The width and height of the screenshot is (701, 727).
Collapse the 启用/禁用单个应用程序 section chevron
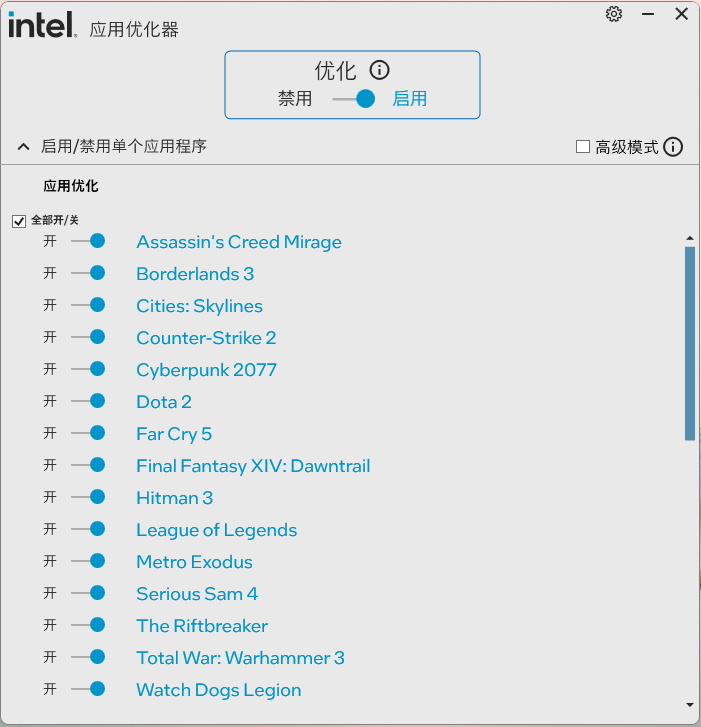point(23,147)
